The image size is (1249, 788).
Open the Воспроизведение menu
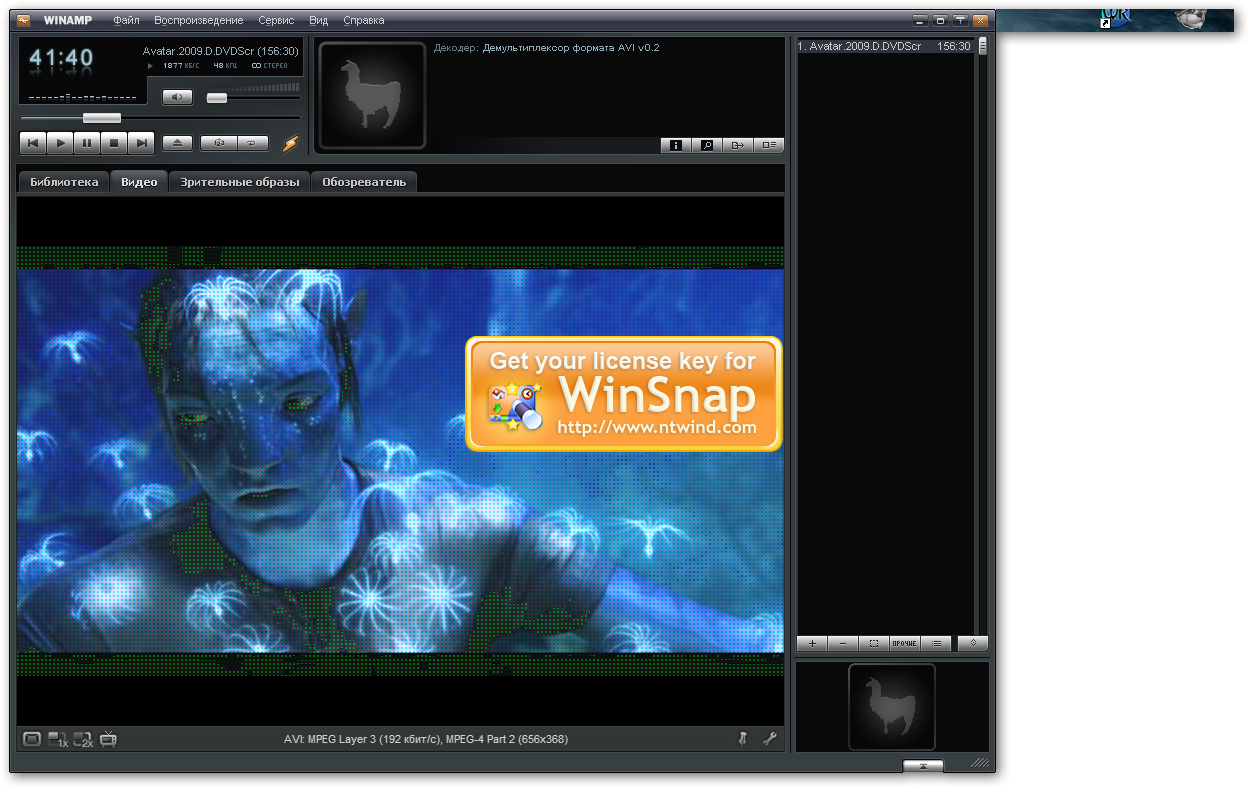tap(198, 20)
